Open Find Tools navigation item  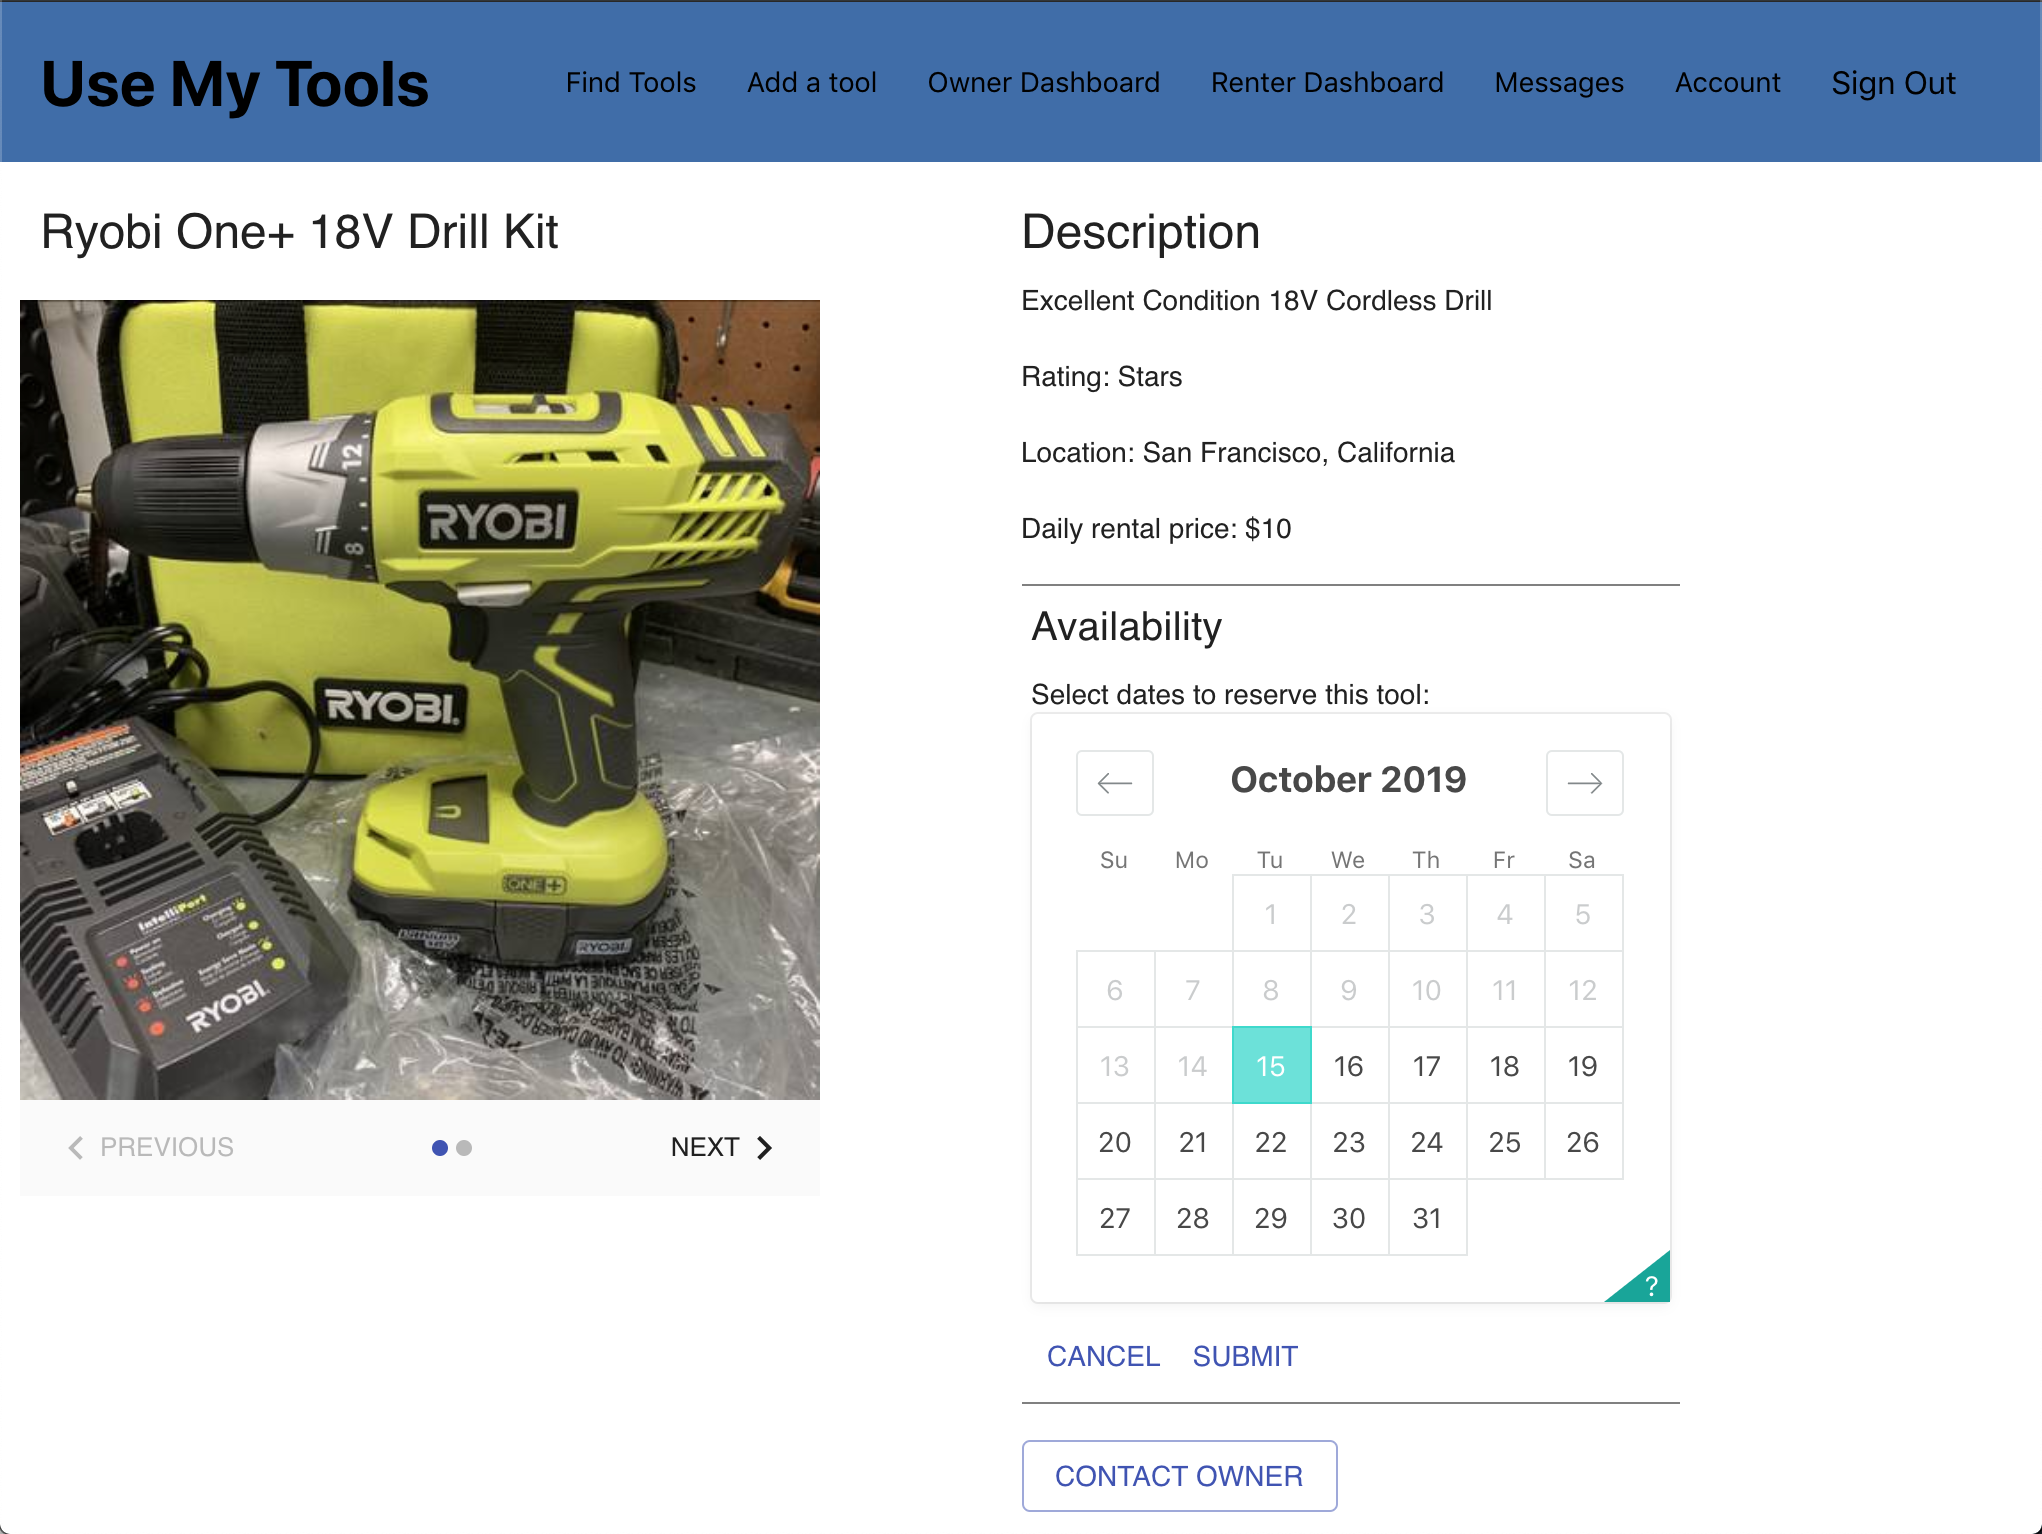[x=630, y=82]
